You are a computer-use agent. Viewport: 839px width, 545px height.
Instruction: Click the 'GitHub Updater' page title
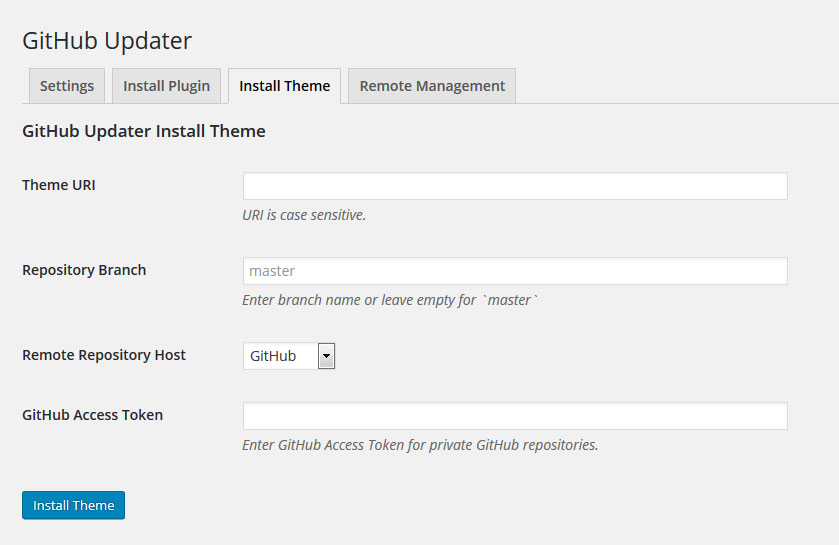(107, 41)
